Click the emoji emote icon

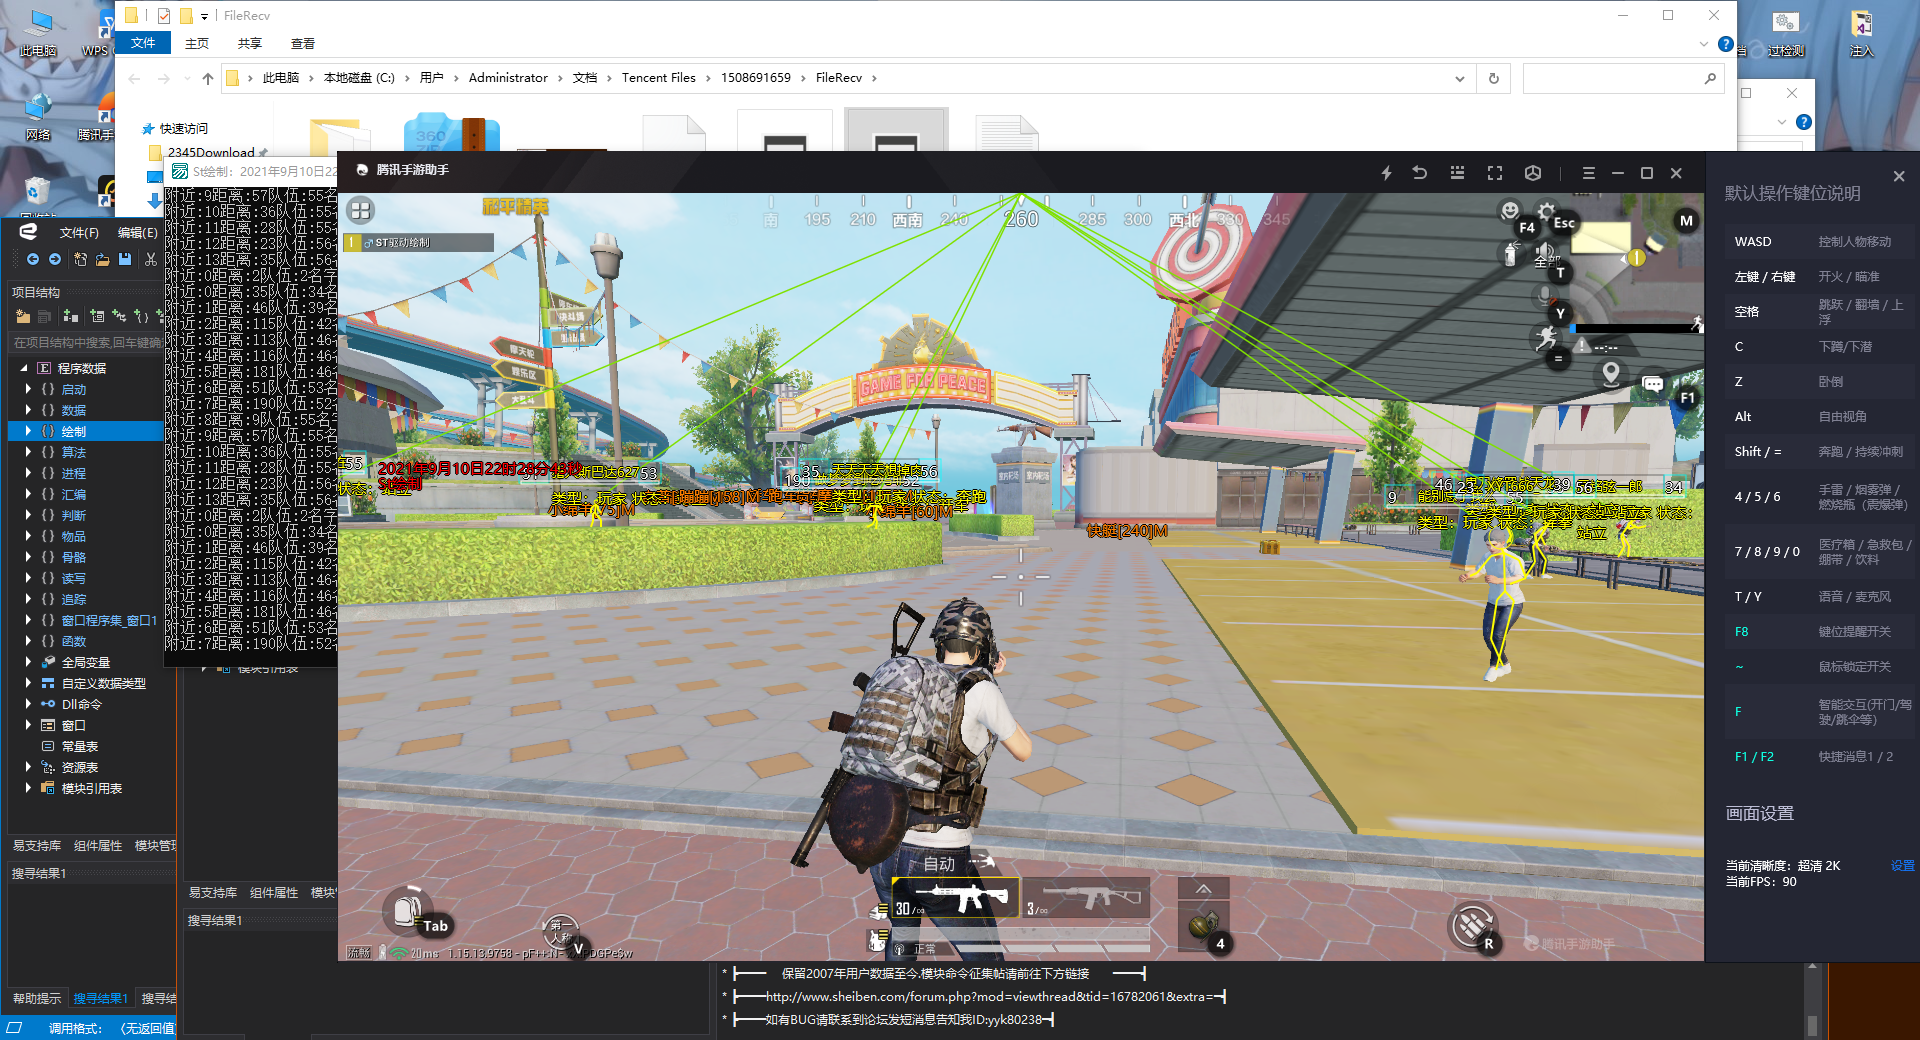tap(1510, 210)
